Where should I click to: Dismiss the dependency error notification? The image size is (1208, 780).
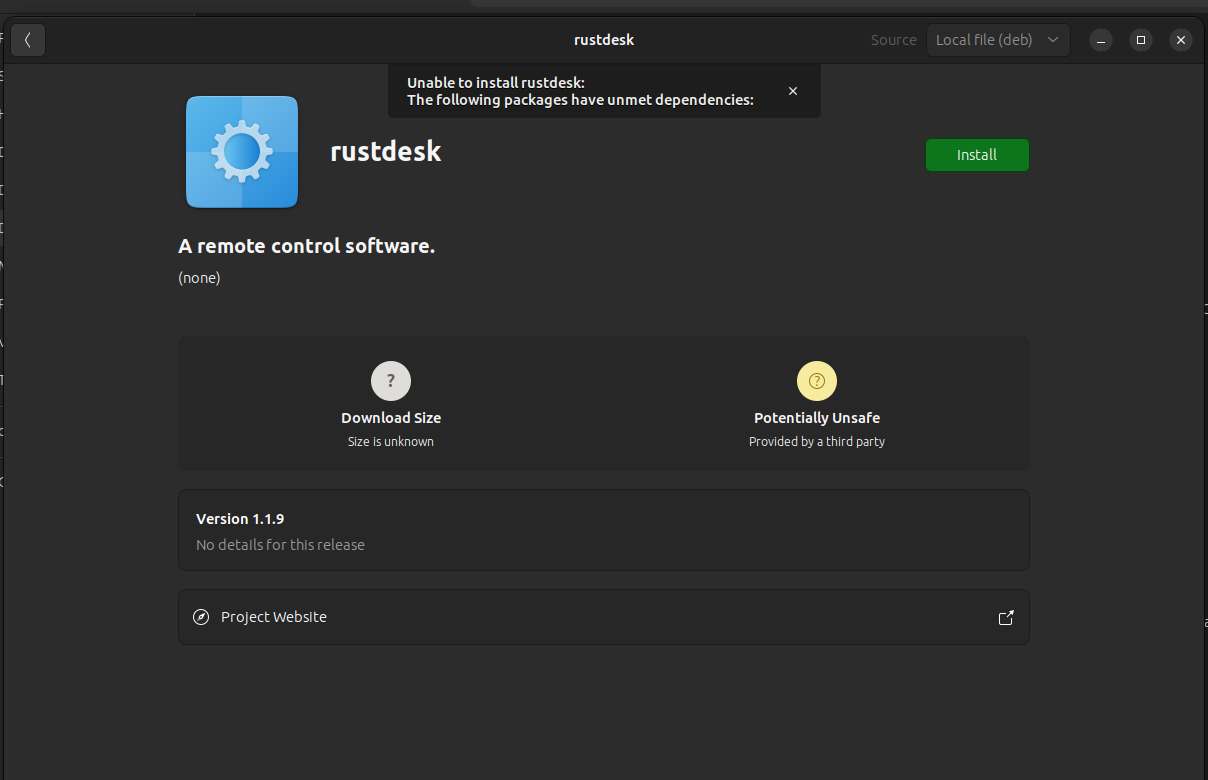(x=793, y=90)
